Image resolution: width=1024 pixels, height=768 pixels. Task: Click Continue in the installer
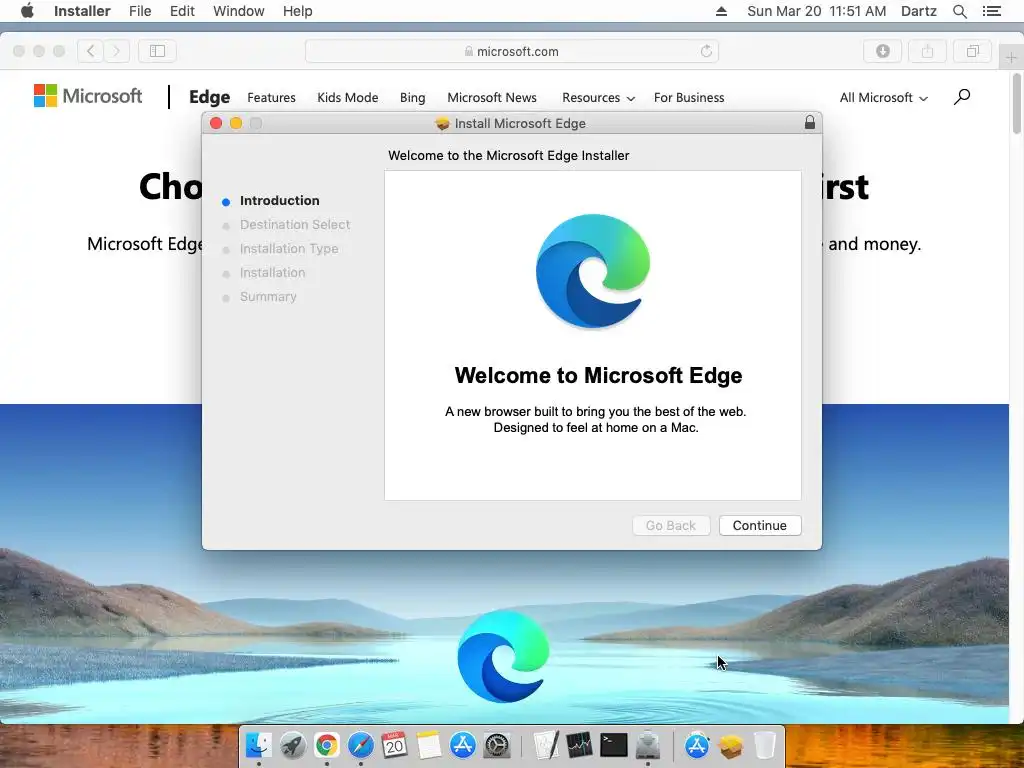[x=760, y=525]
